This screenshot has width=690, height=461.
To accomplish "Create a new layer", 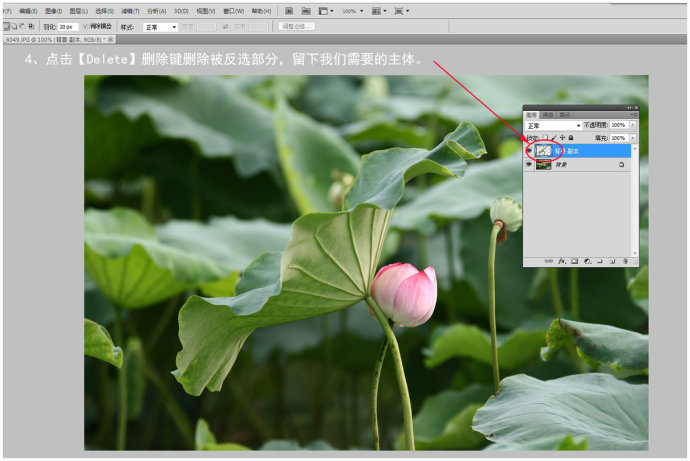I will click(611, 260).
